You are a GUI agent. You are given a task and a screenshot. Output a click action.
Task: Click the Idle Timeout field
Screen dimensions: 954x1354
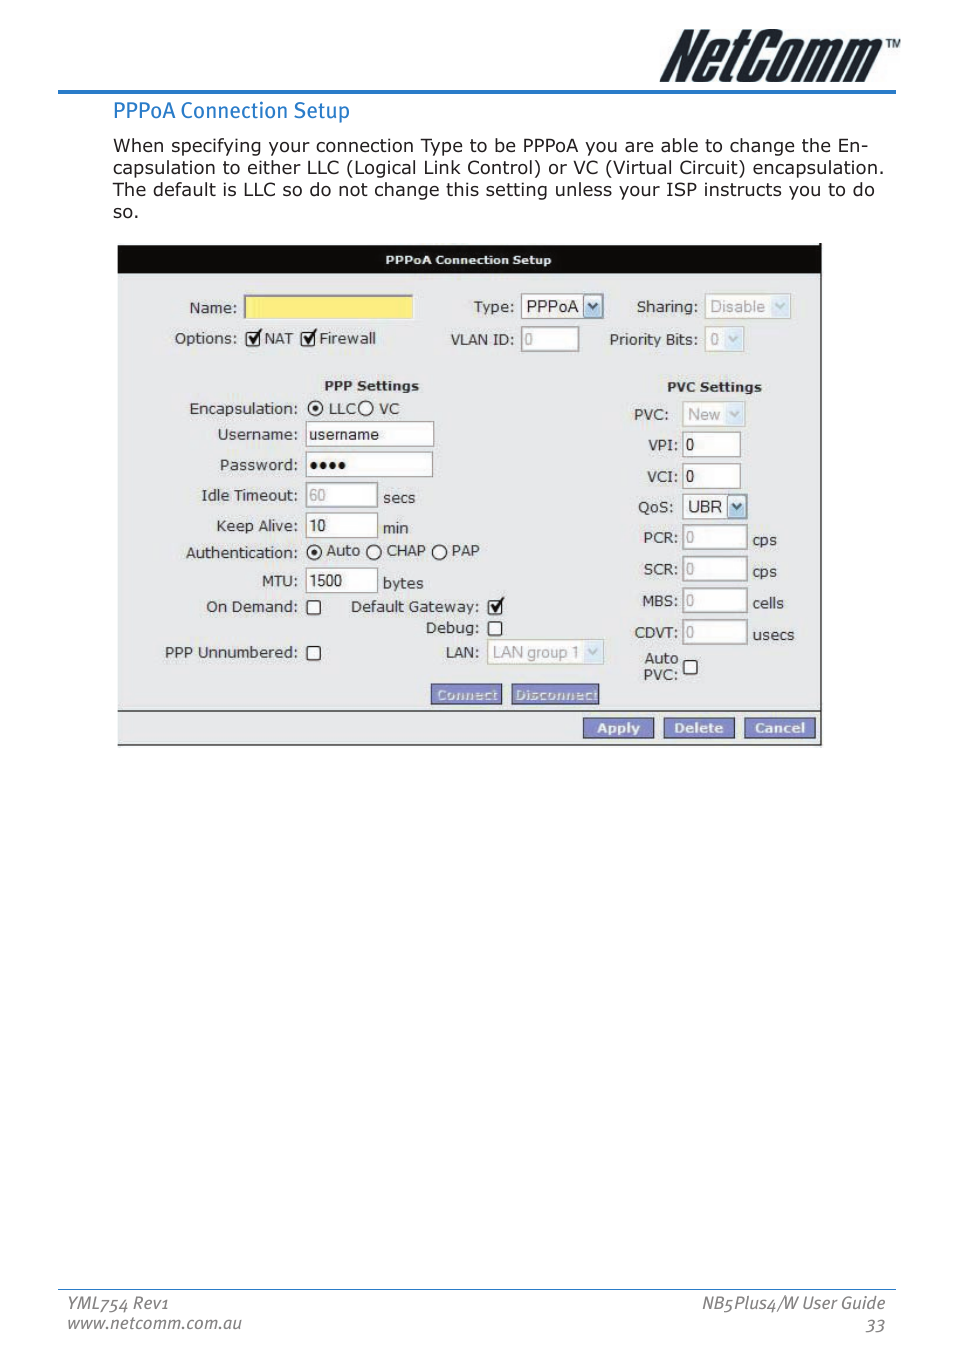coord(341,495)
